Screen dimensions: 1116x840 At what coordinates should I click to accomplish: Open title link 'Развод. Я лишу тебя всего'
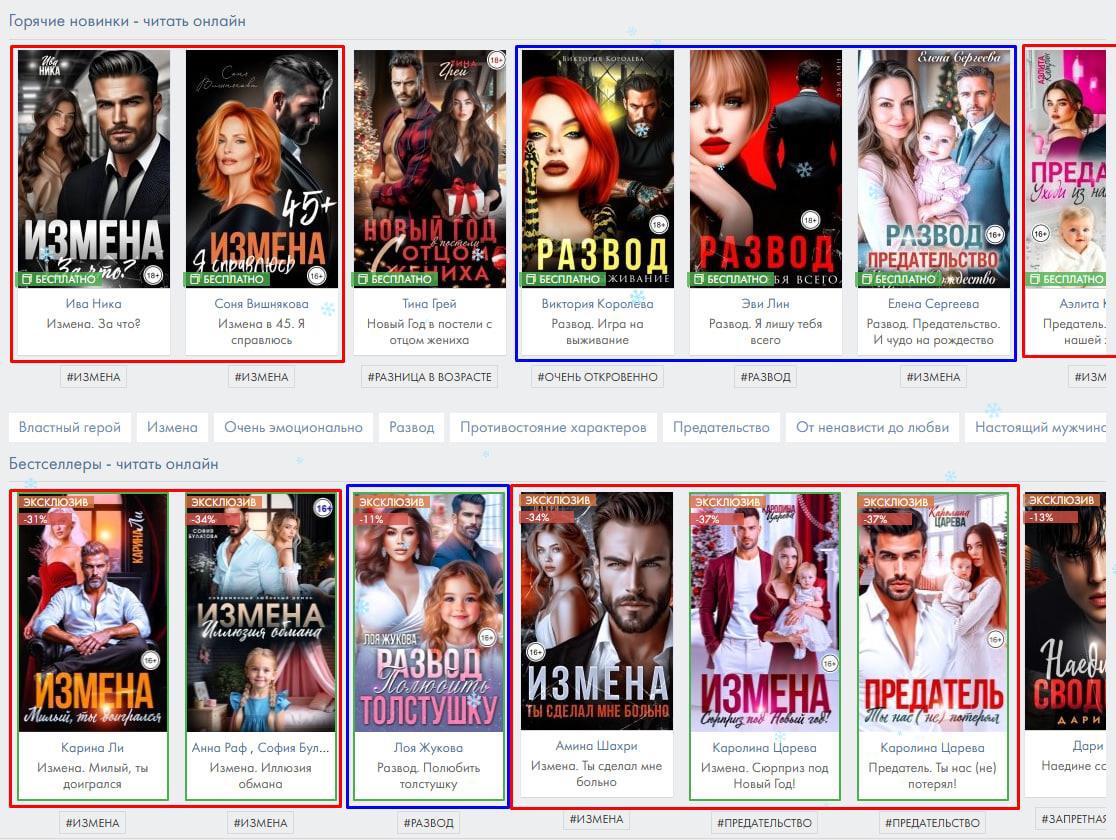tap(765, 332)
